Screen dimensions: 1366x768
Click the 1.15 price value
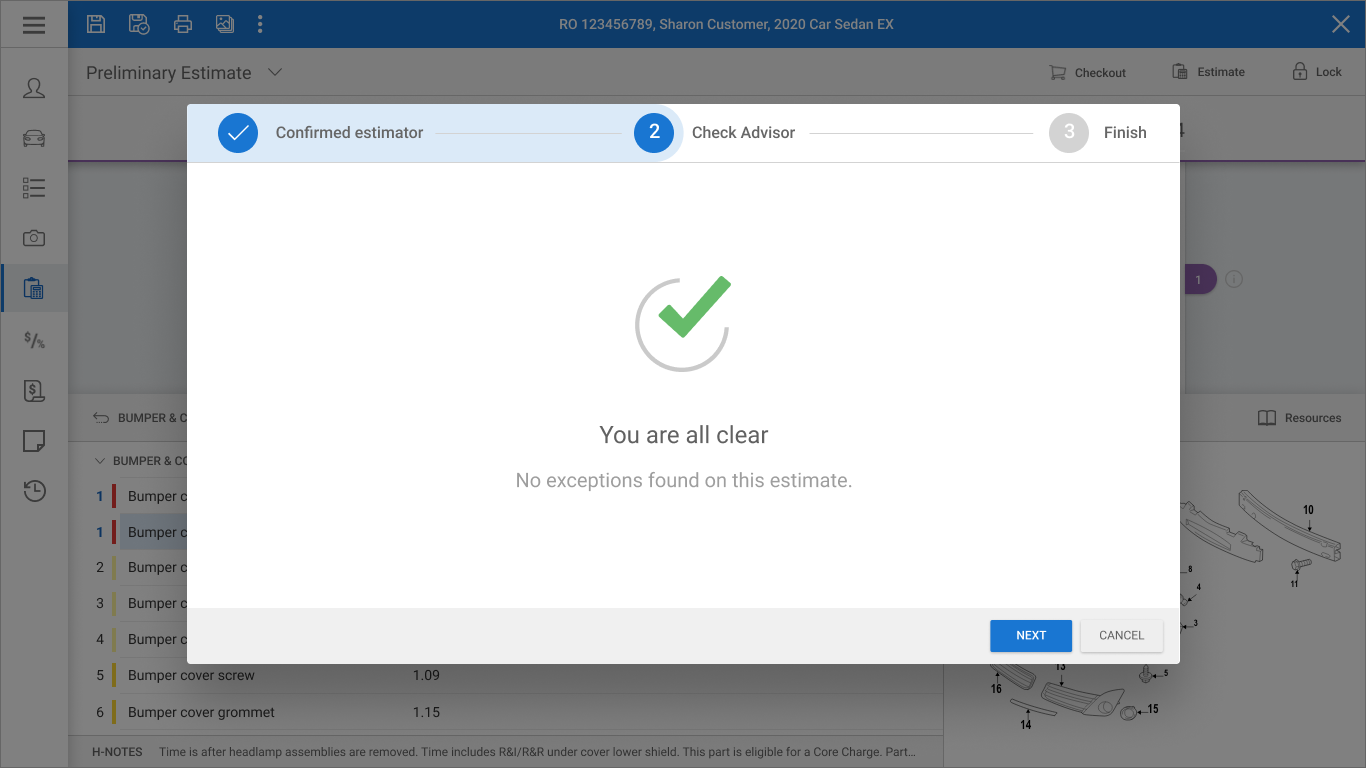tap(426, 712)
